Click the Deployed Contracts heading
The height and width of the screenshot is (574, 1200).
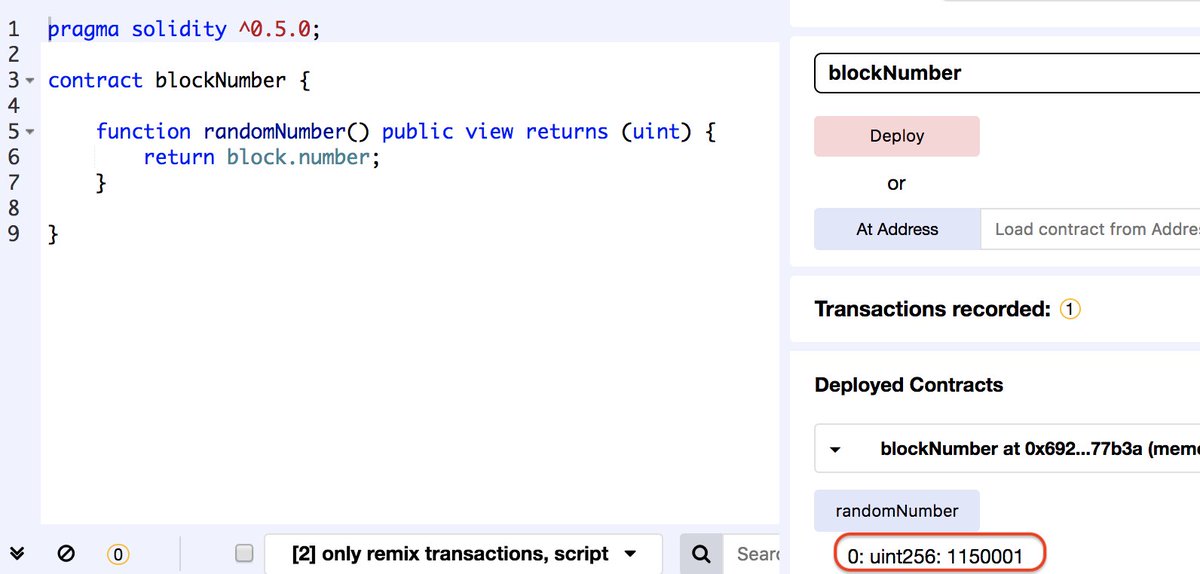pos(909,385)
